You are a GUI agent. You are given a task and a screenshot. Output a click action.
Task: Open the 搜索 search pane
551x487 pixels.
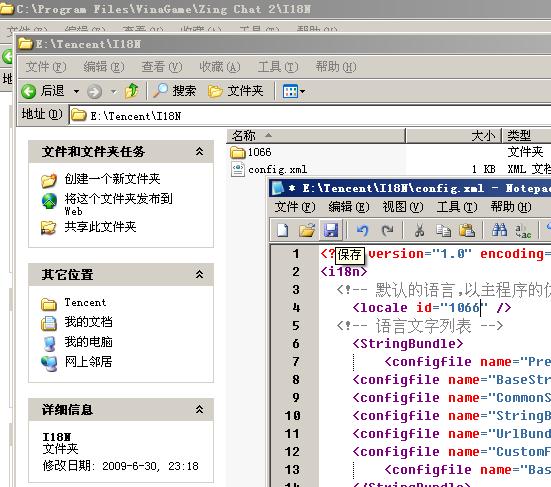point(175,91)
